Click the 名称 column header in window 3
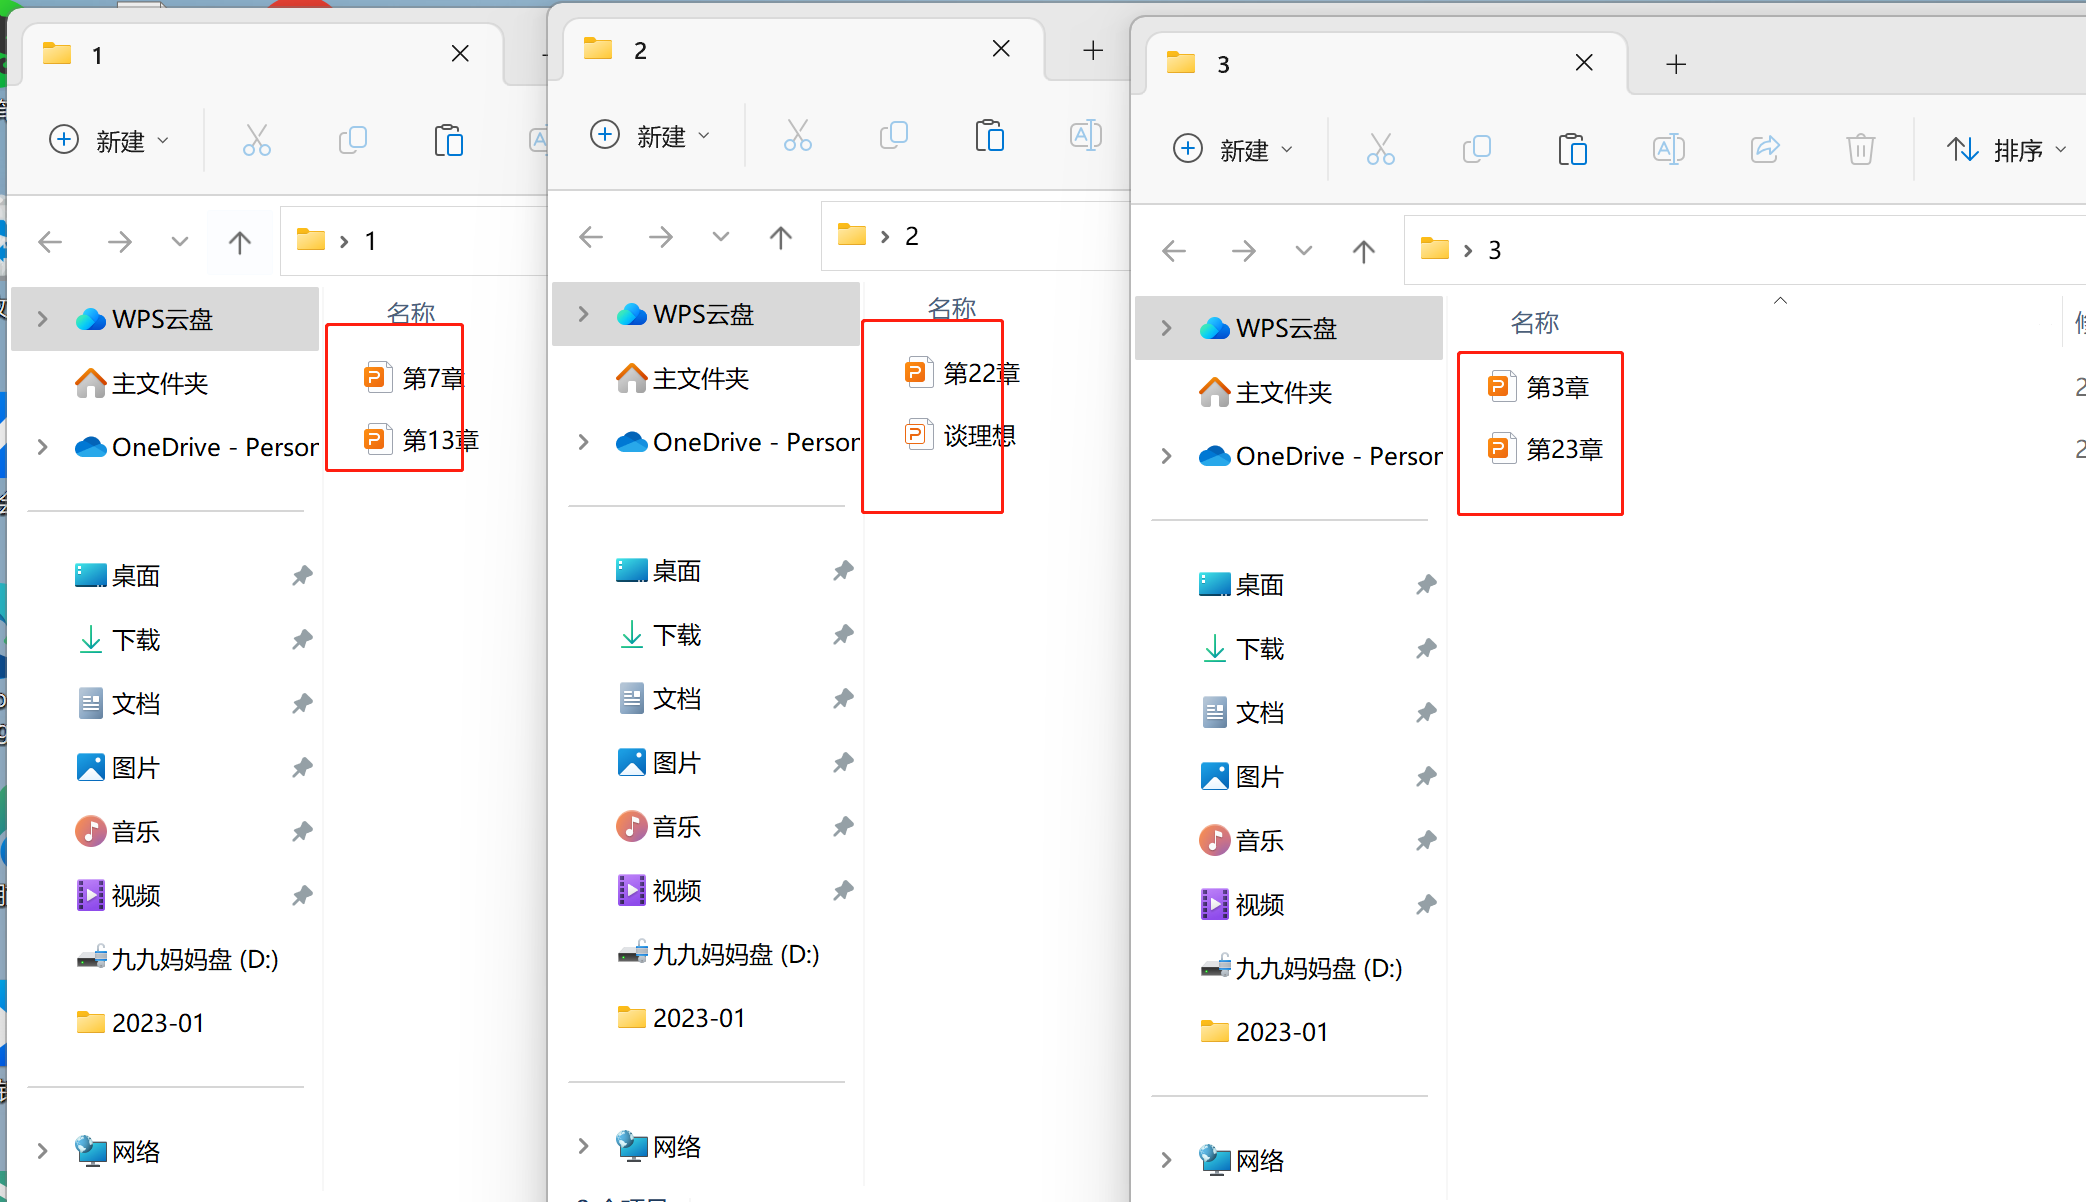 [x=1534, y=323]
